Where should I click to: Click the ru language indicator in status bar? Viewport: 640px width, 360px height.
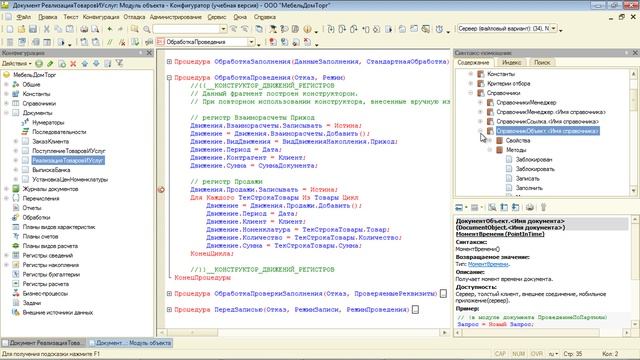point(553,353)
